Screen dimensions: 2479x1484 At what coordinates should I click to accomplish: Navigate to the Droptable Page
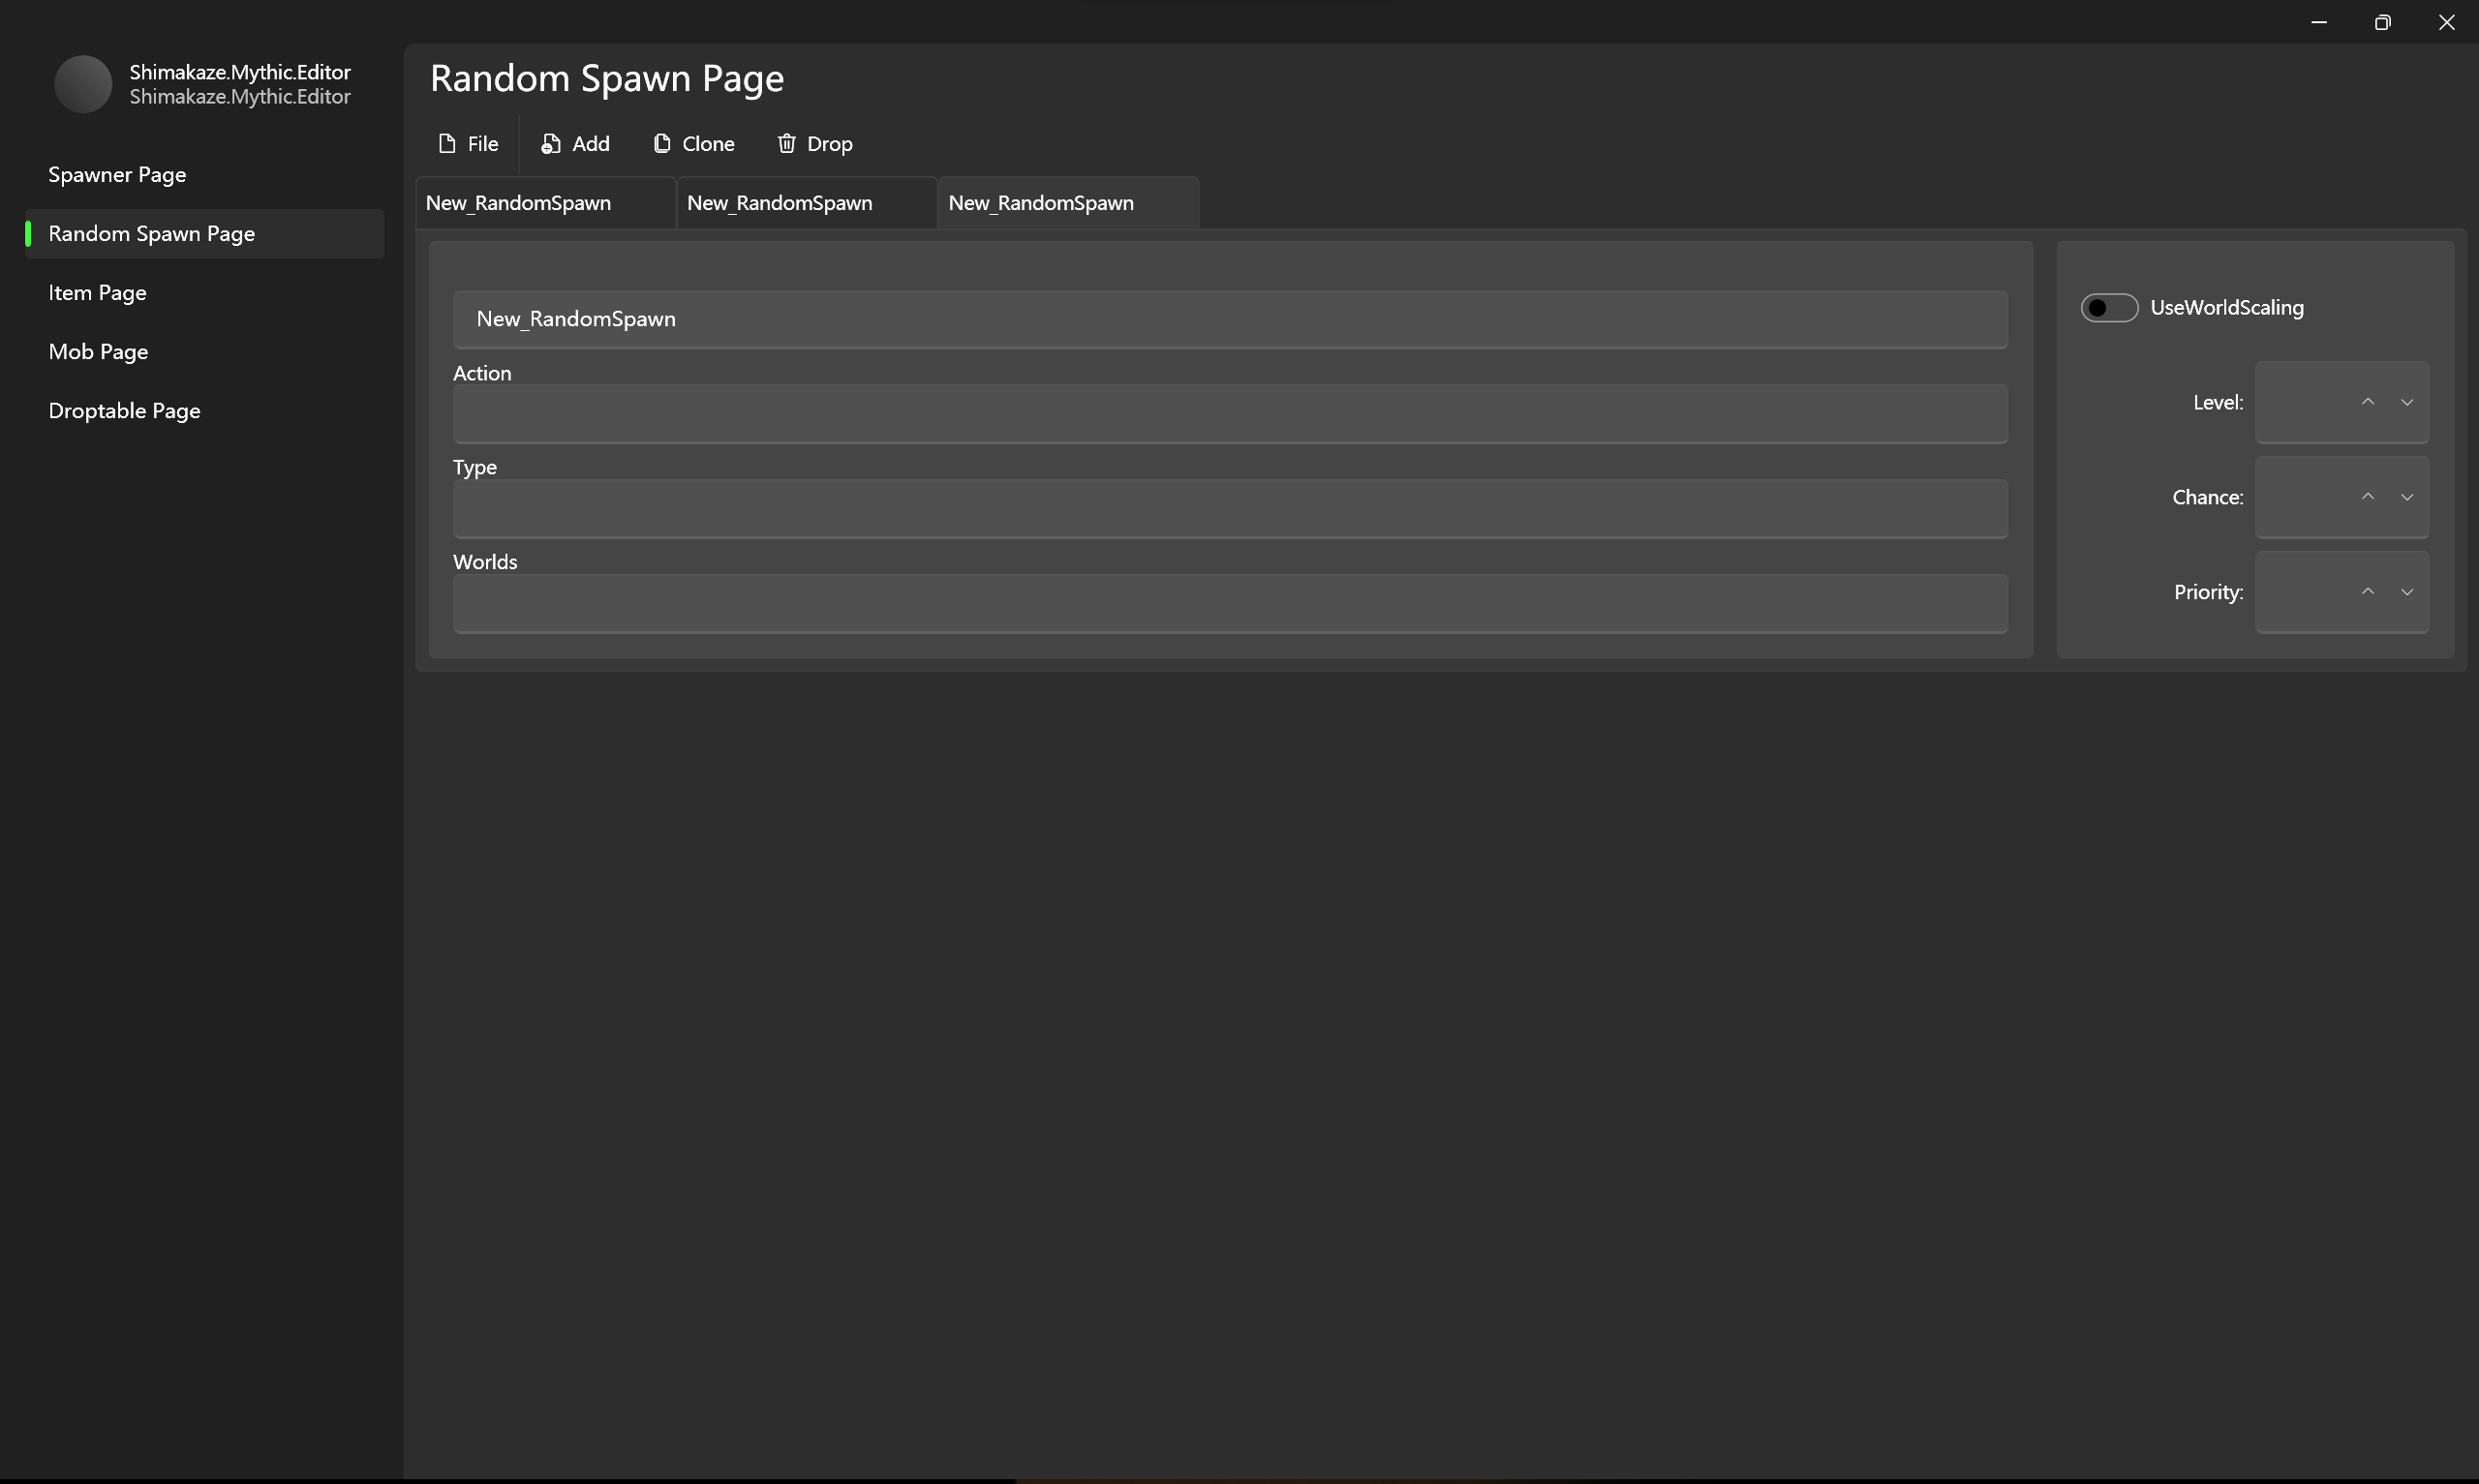click(124, 410)
